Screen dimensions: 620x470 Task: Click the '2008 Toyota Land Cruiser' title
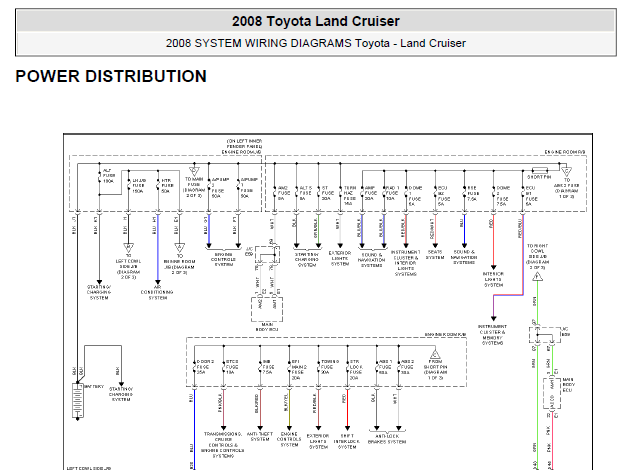click(316, 21)
